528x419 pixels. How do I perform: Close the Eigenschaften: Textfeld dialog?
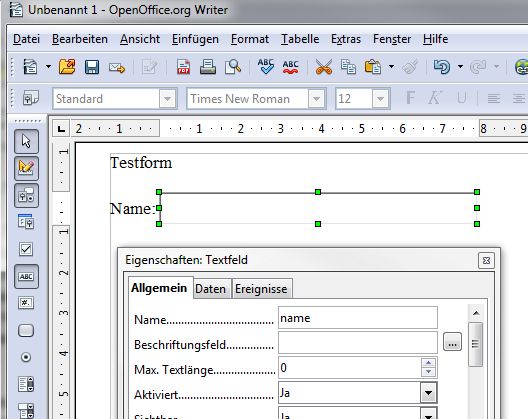click(486, 260)
